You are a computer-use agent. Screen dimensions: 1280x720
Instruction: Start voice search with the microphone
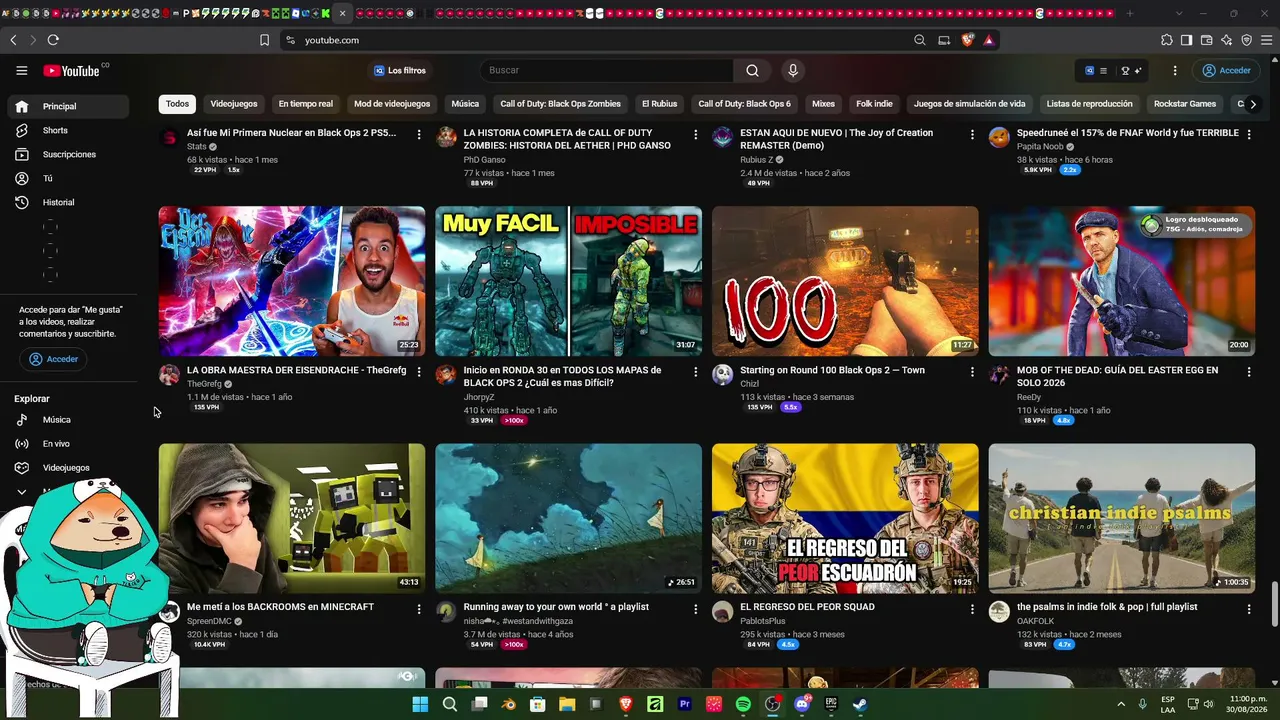(x=793, y=70)
